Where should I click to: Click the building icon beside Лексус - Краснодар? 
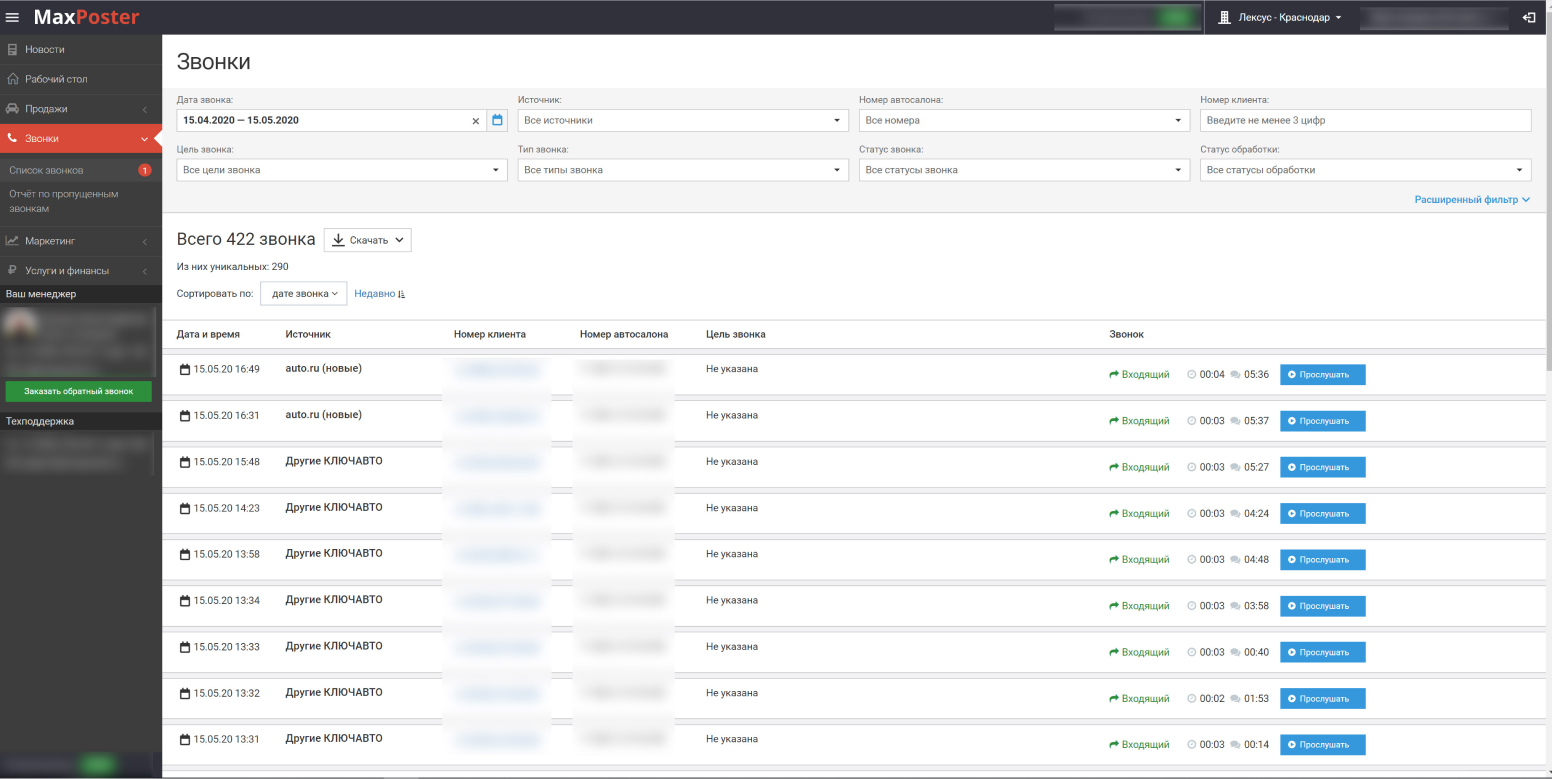click(x=1224, y=17)
